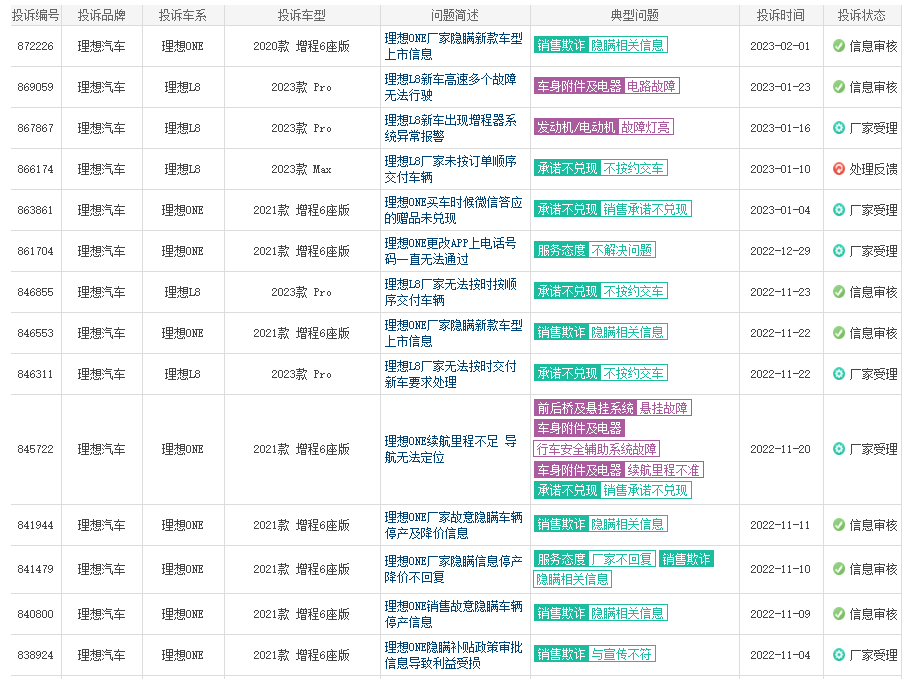Screen dimensions: 915x679
Task: Open complaint 理想L8新车高速多个故障无法行驶
Action: 450,87
